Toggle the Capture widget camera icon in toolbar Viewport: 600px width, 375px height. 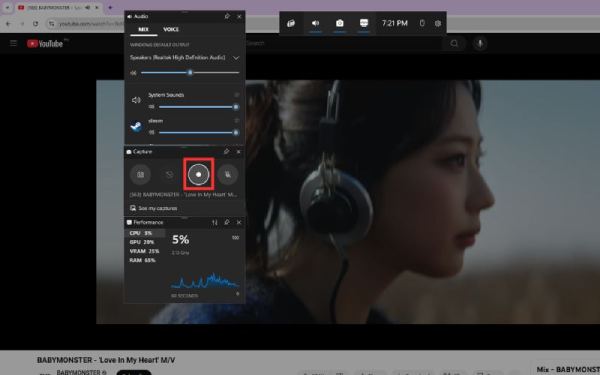339,23
